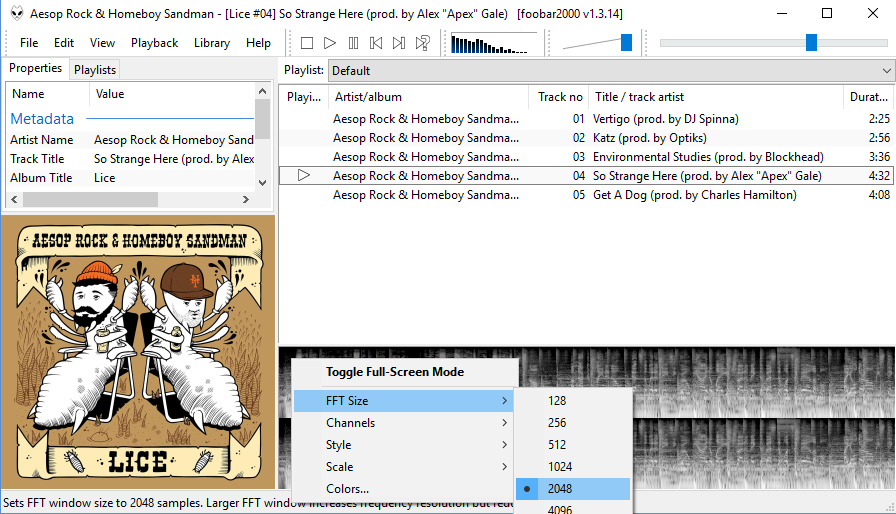The image size is (896, 514).
Task: Select track So Strange Here in playlist
Action: [x=586, y=175]
